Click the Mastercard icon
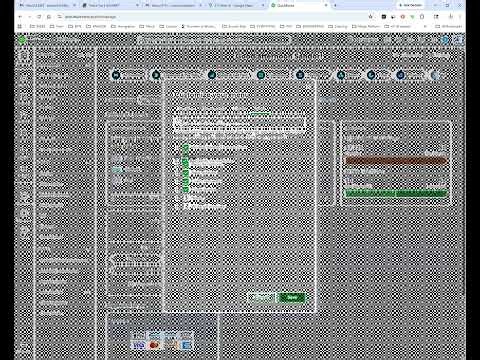Screen dimensions: 480x360 [x=154, y=345]
